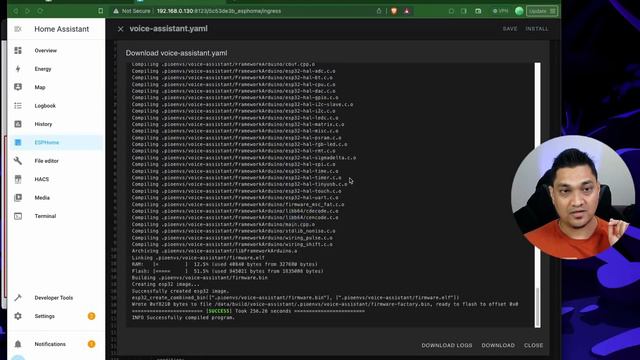The image size is (640, 360).
Task: Click the CLOSE dialog button
Action: click(533, 345)
